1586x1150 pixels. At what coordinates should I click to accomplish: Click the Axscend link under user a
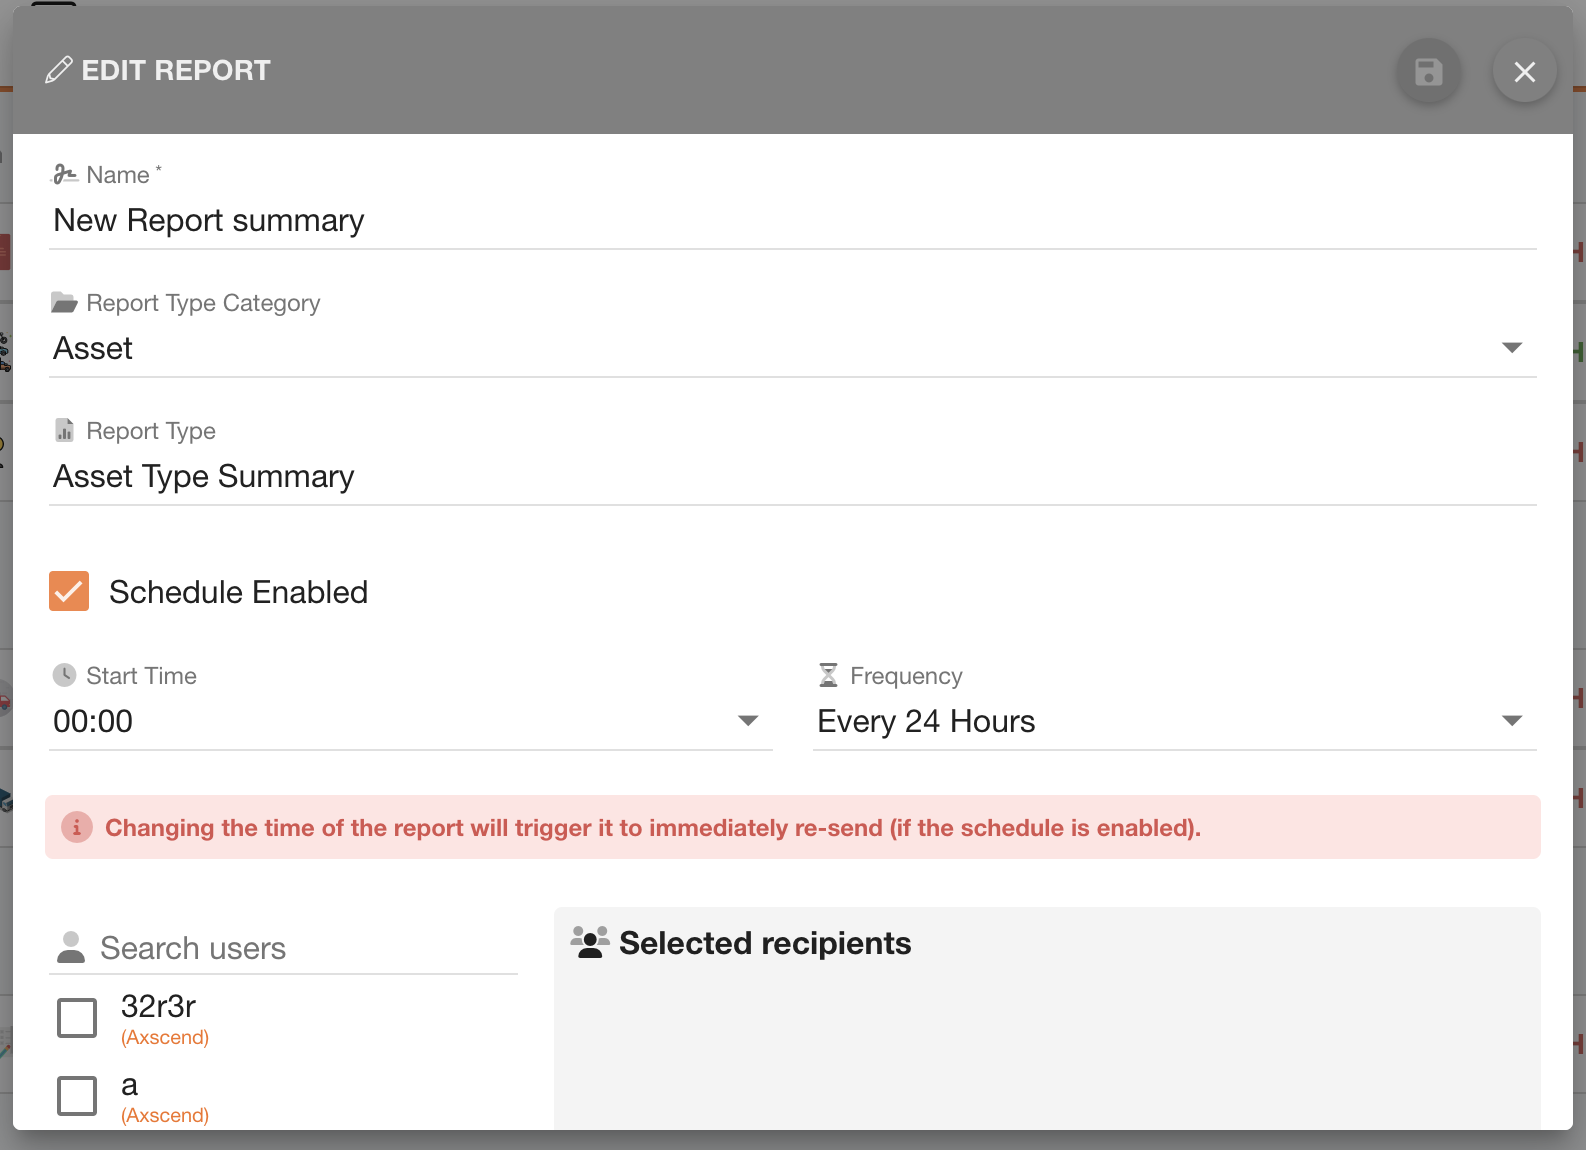164,1115
